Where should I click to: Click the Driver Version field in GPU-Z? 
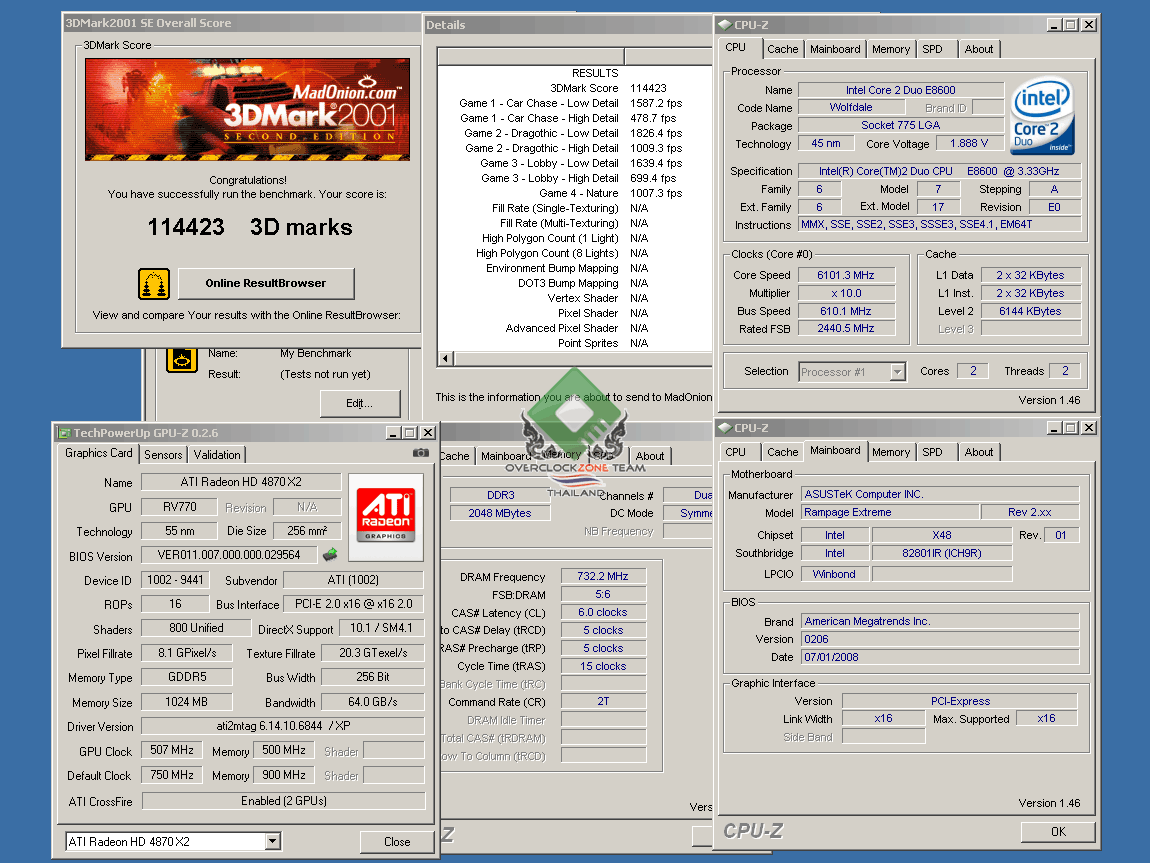[x=282, y=726]
